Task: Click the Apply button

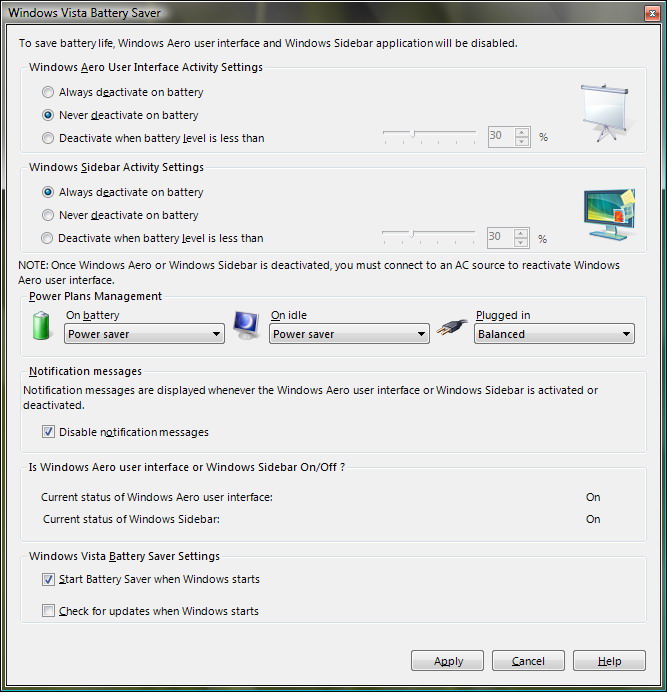Action: click(447, 661)
